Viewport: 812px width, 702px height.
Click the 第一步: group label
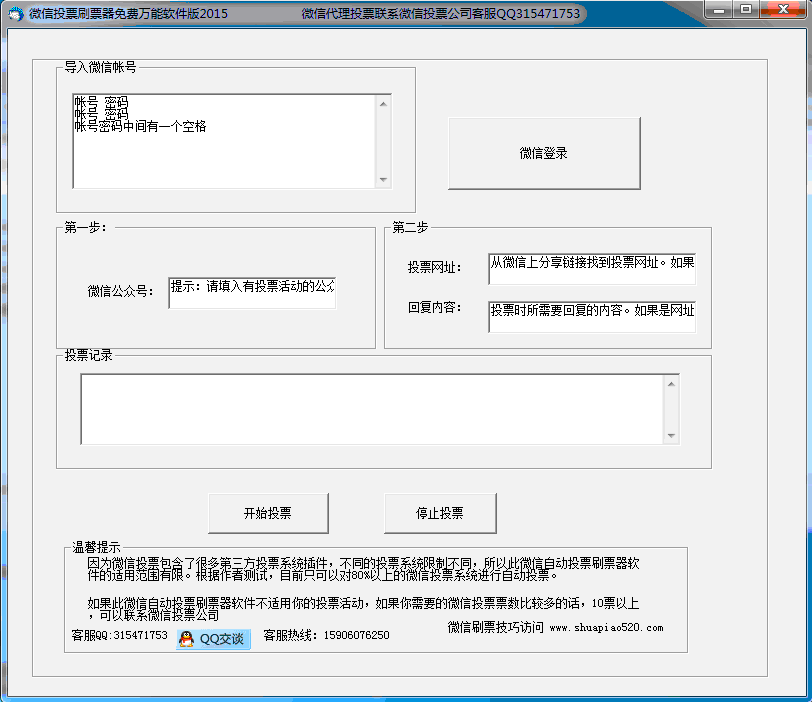[85, 227]
